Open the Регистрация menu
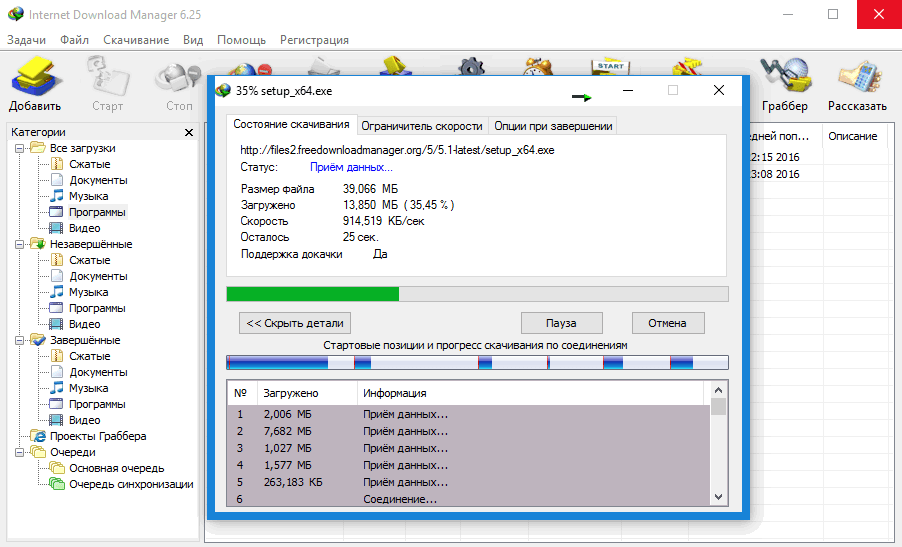902x547 pixels. tap(314, 40)
